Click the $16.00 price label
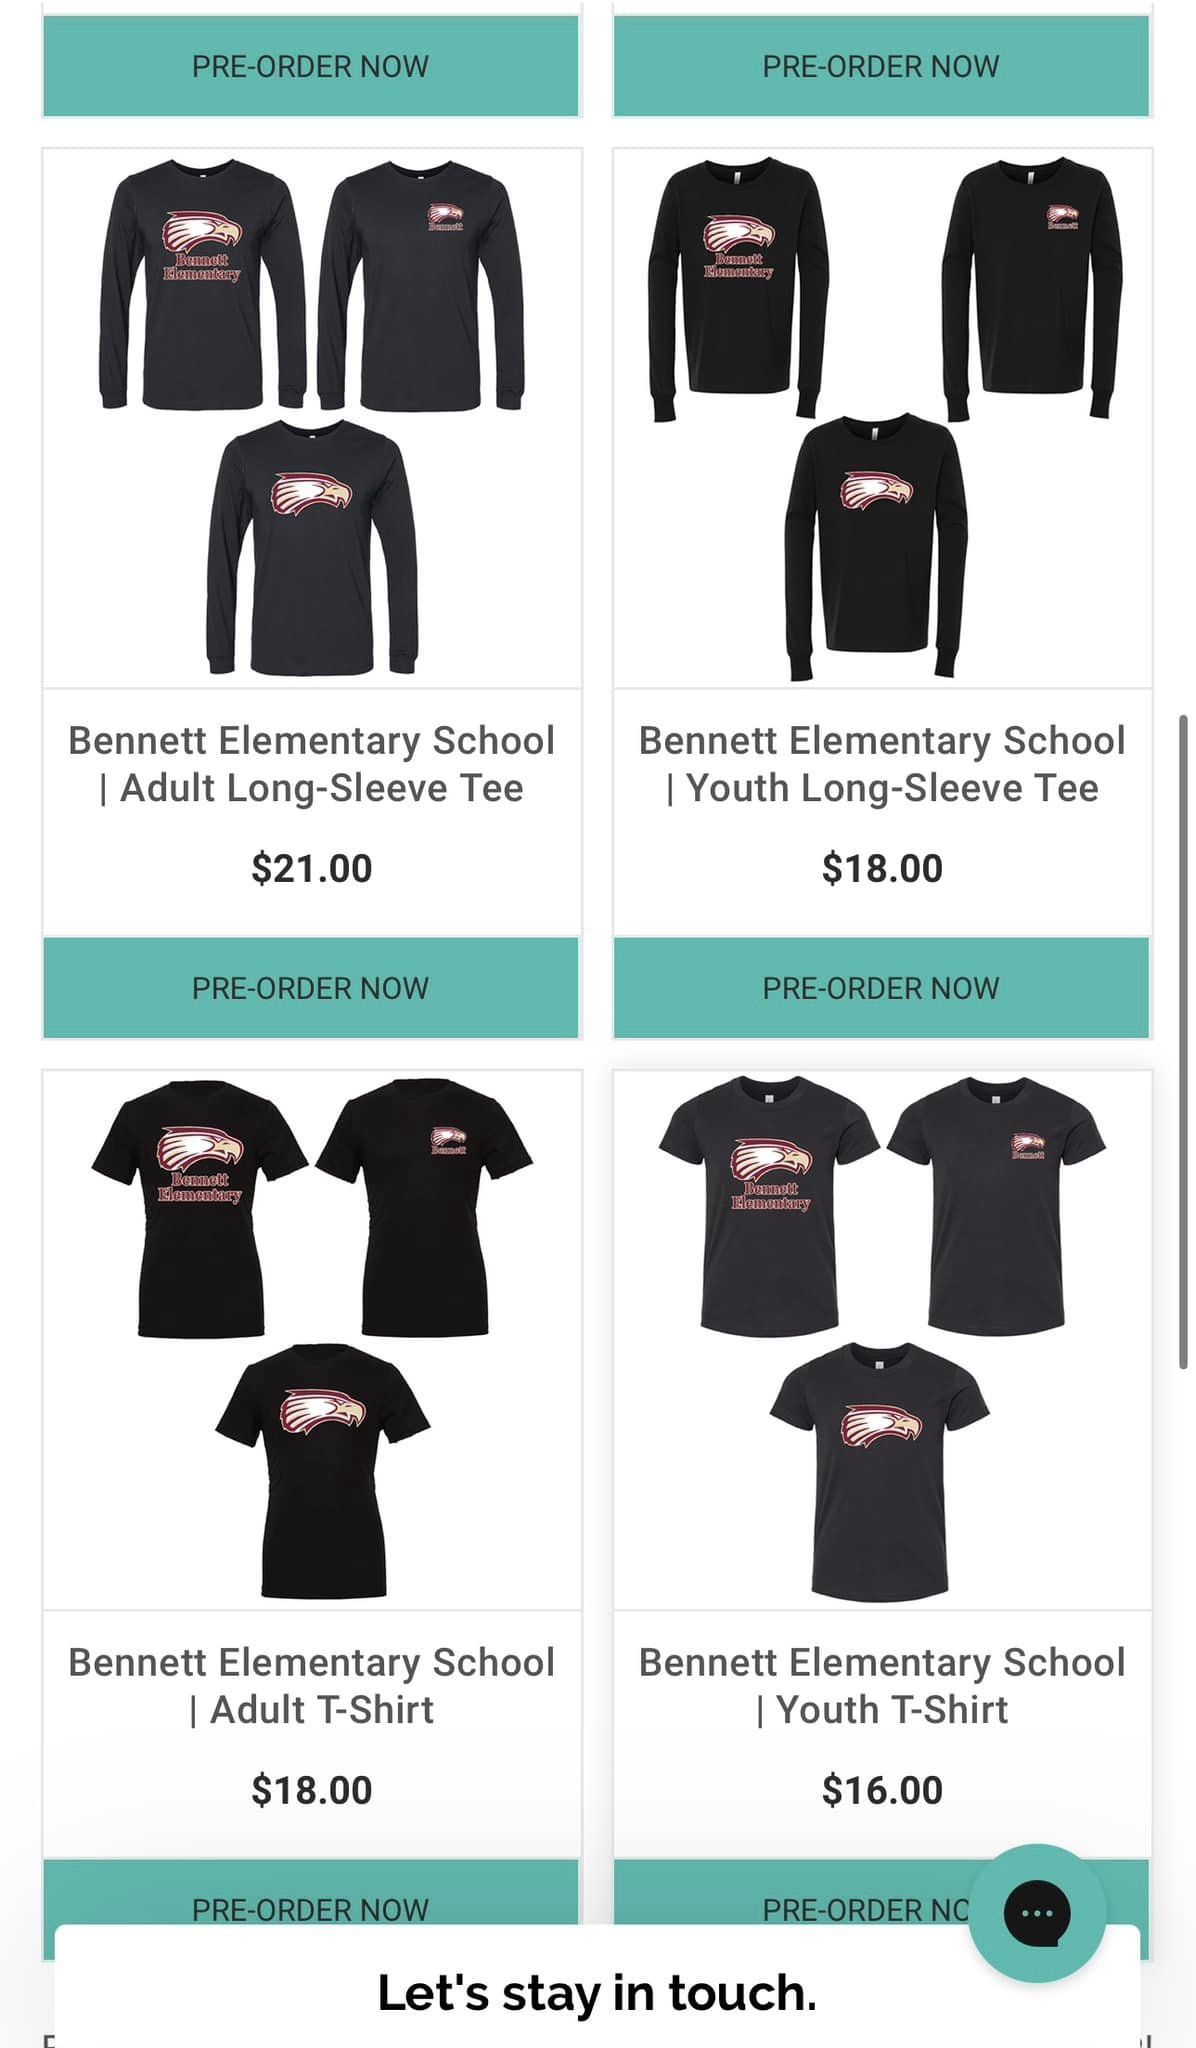This screenshot has width=1196, height=2048. (x=882, y=1790)
